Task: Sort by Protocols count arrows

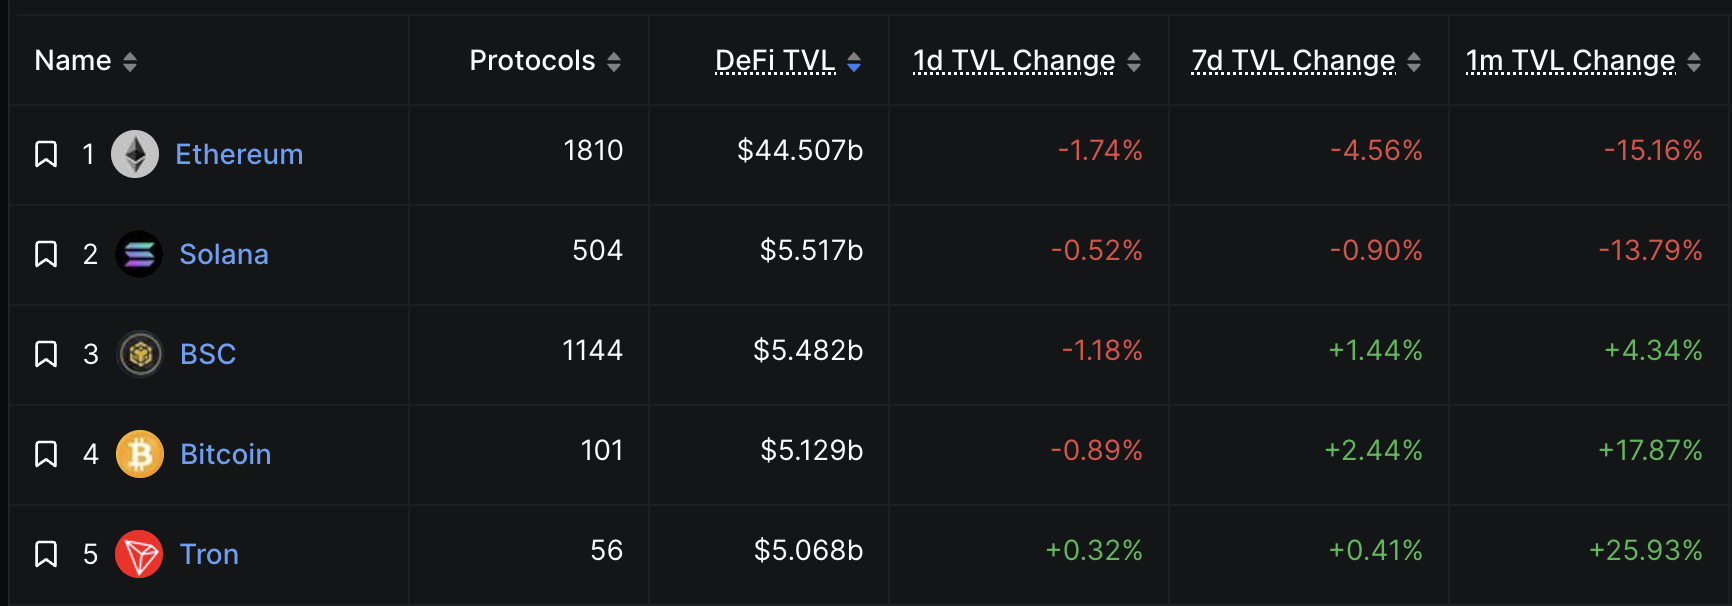Action: click(614, 62)
